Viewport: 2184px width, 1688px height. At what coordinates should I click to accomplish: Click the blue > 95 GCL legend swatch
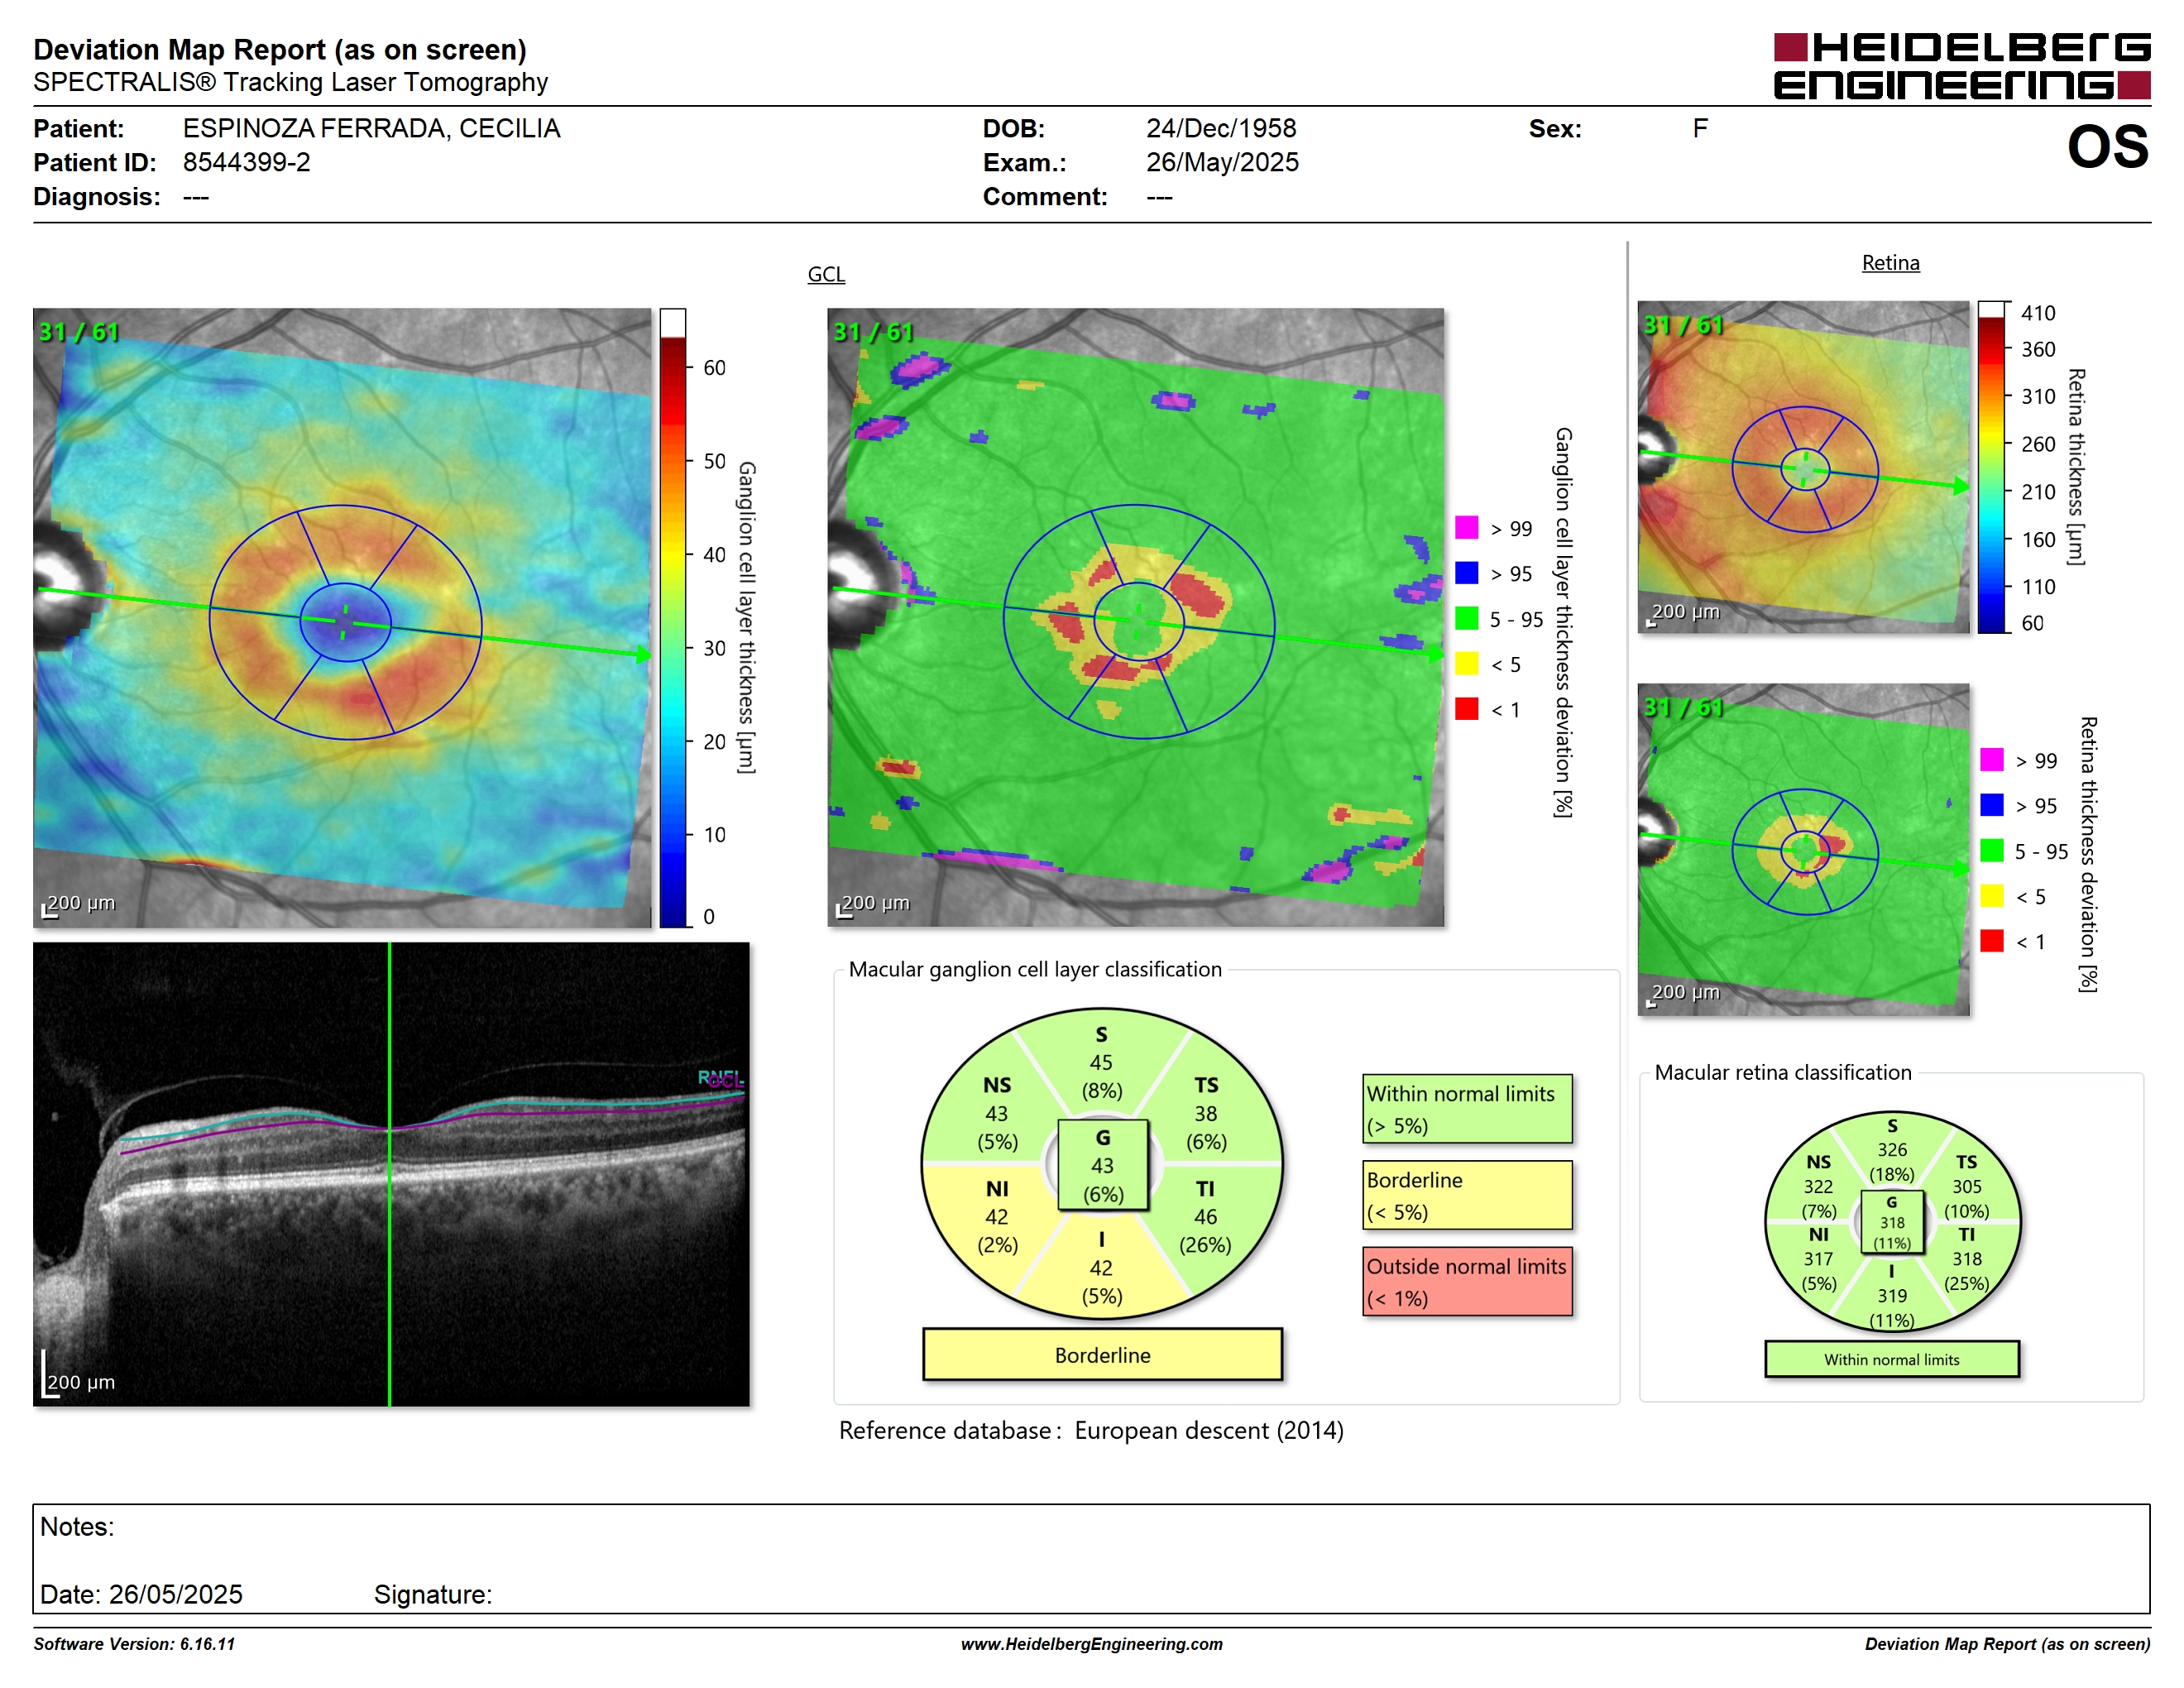pos(1466,572)
